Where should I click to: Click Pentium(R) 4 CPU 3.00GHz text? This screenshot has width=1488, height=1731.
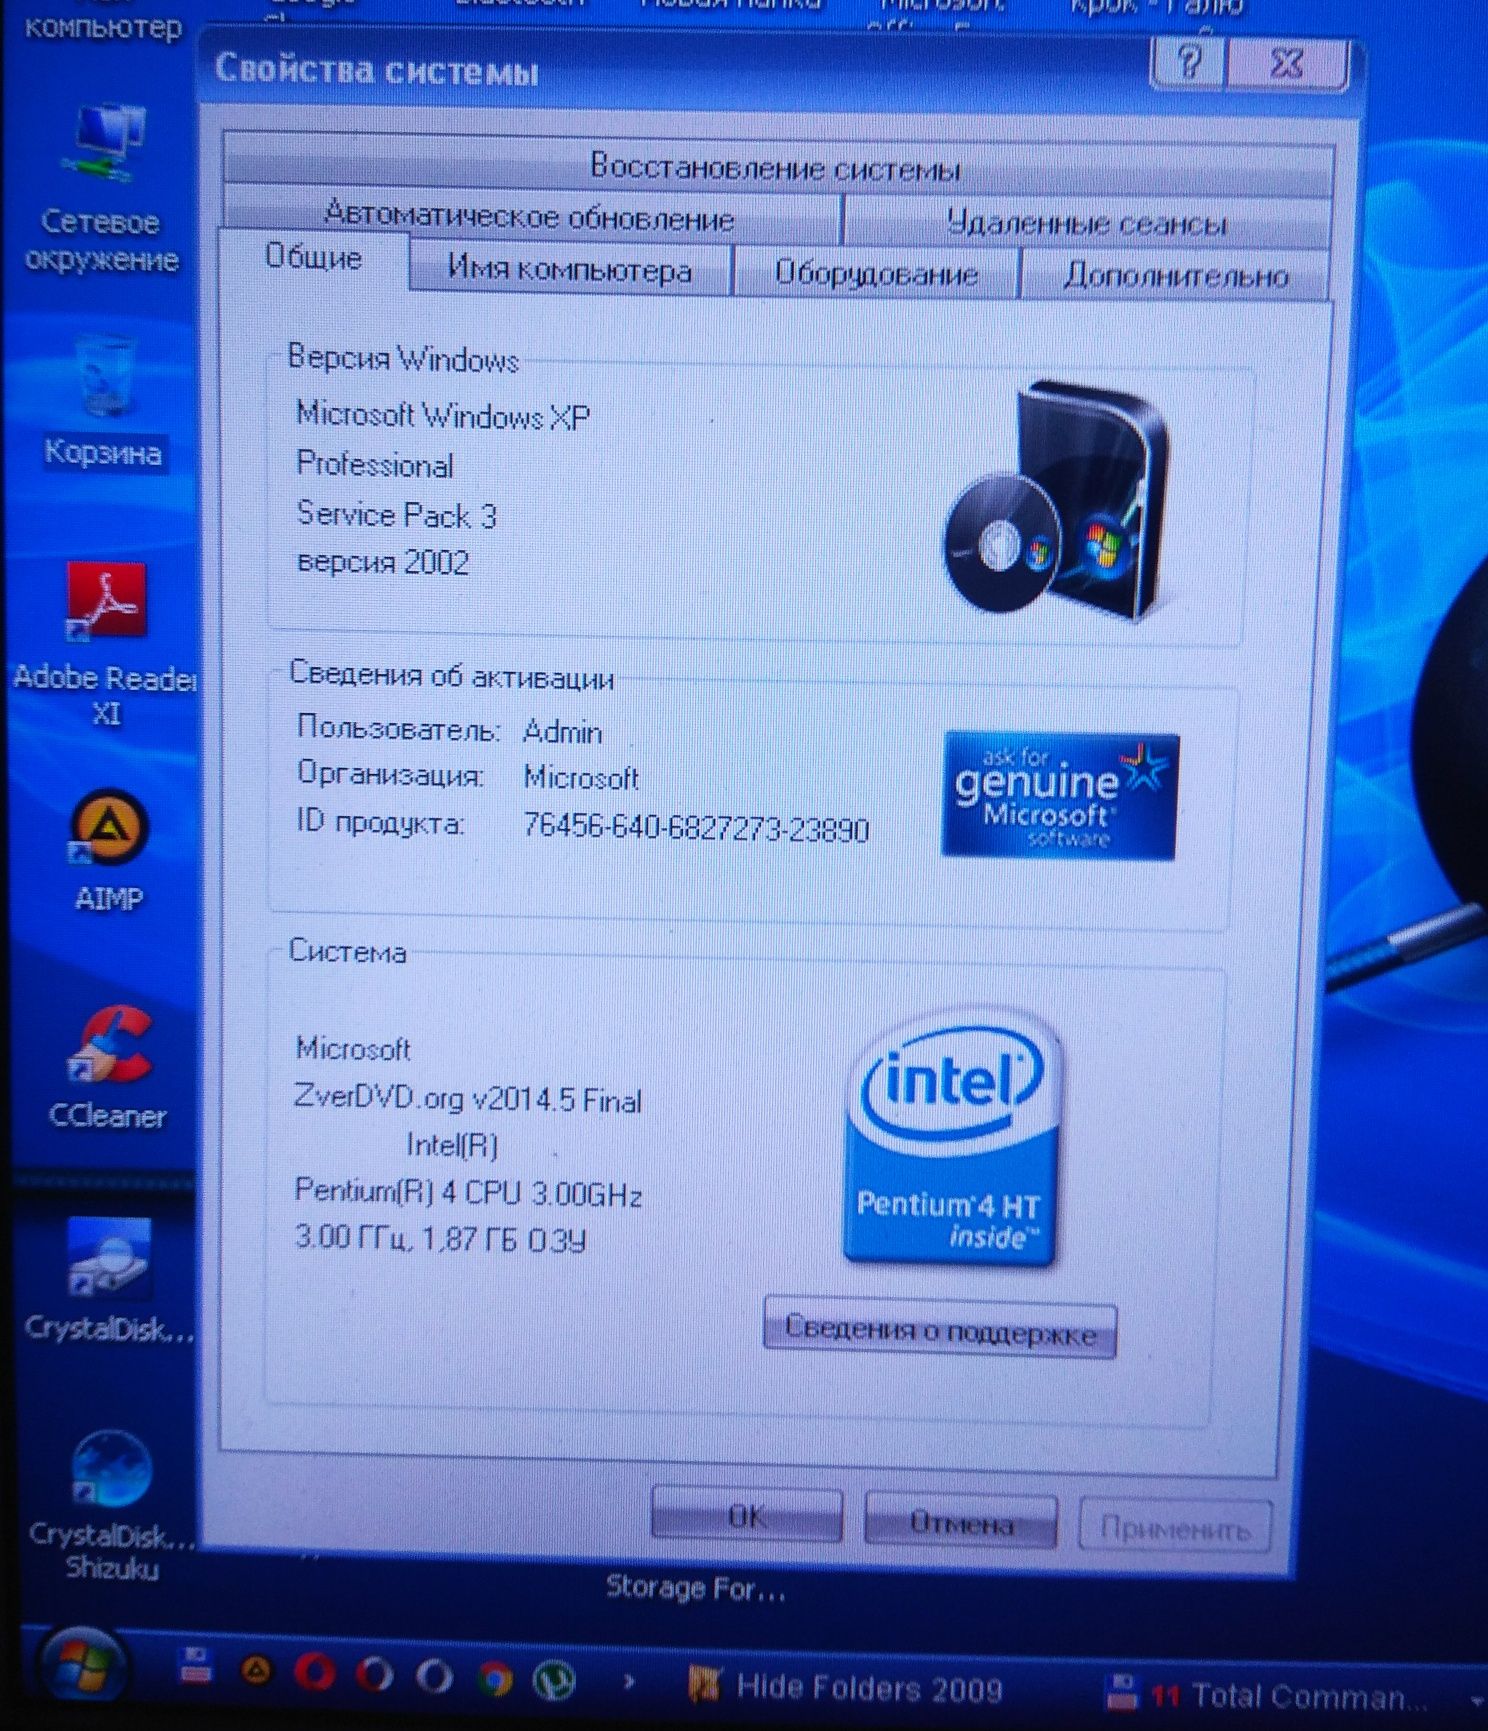(467, 1192)
